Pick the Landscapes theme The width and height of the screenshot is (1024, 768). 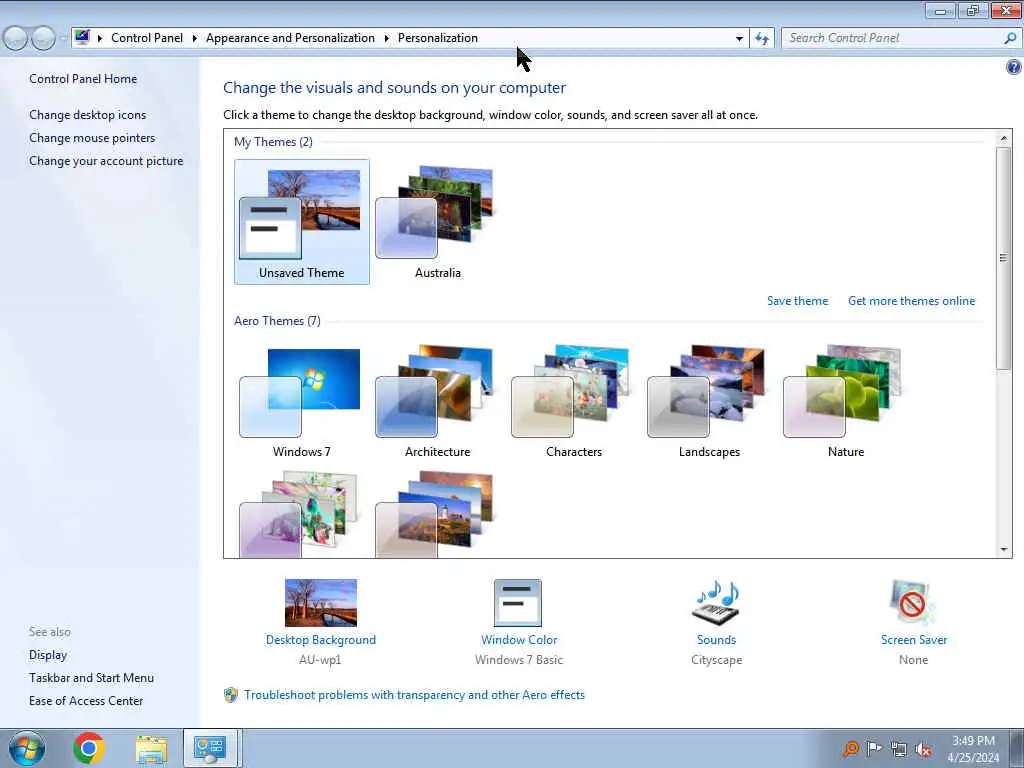pyautogui.click(x=709, y=400)
